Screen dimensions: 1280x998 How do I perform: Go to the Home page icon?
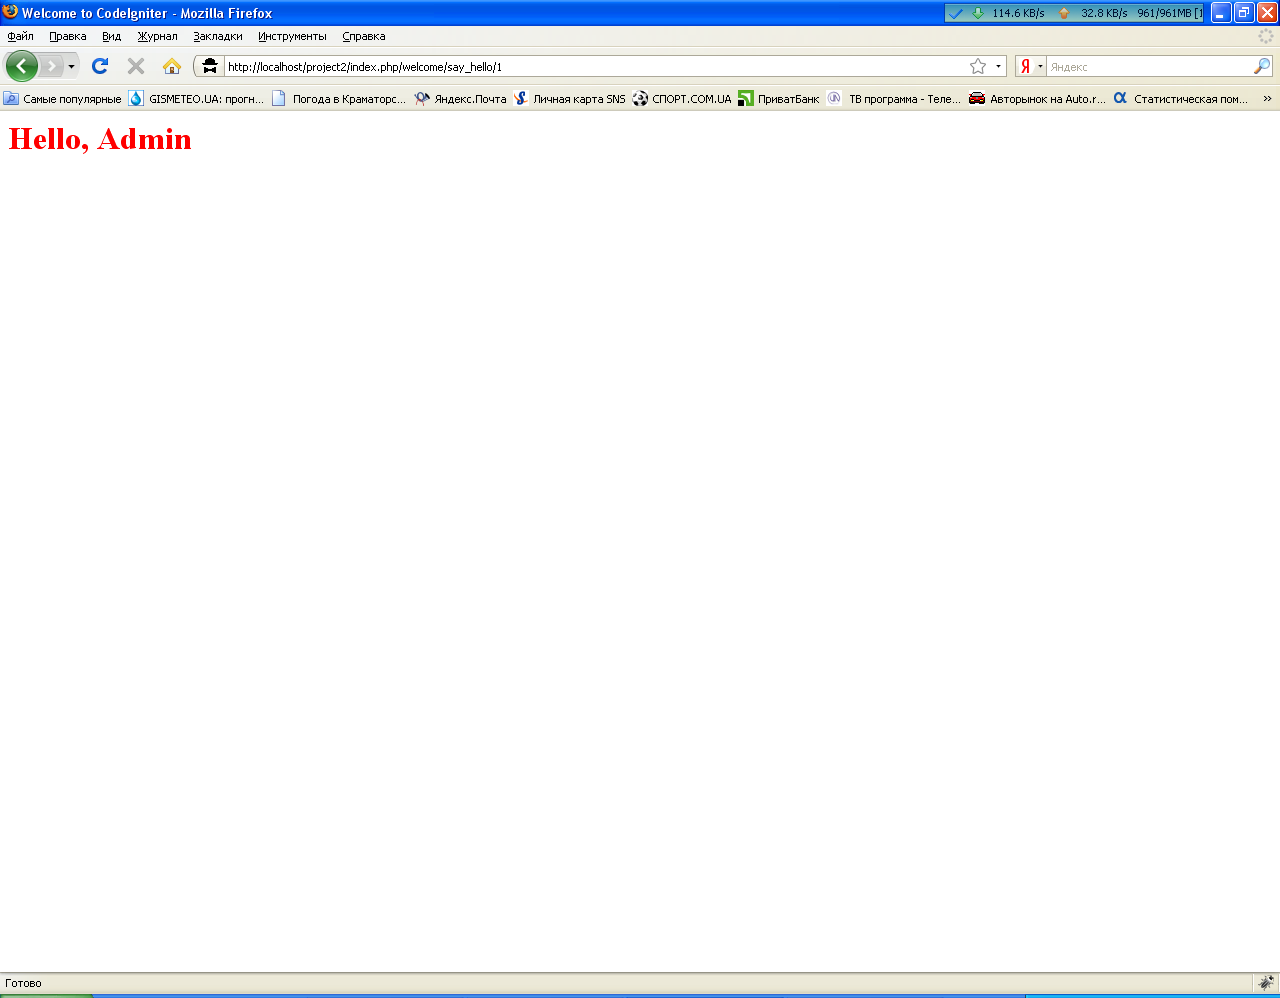point(172,66)
